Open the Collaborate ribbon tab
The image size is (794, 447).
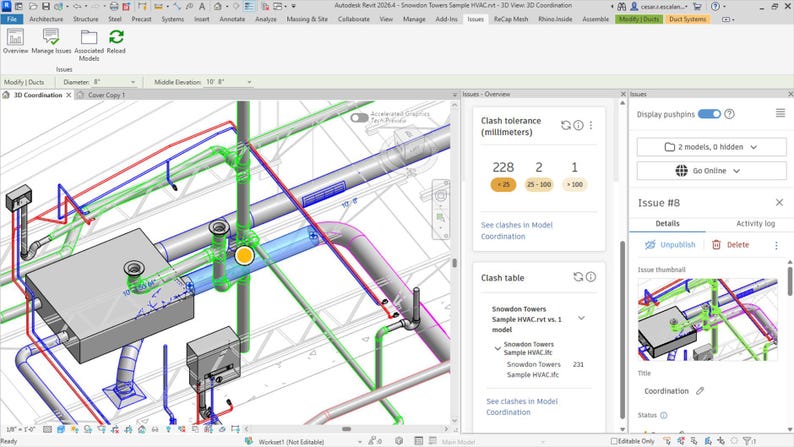(x=353, y=19)
